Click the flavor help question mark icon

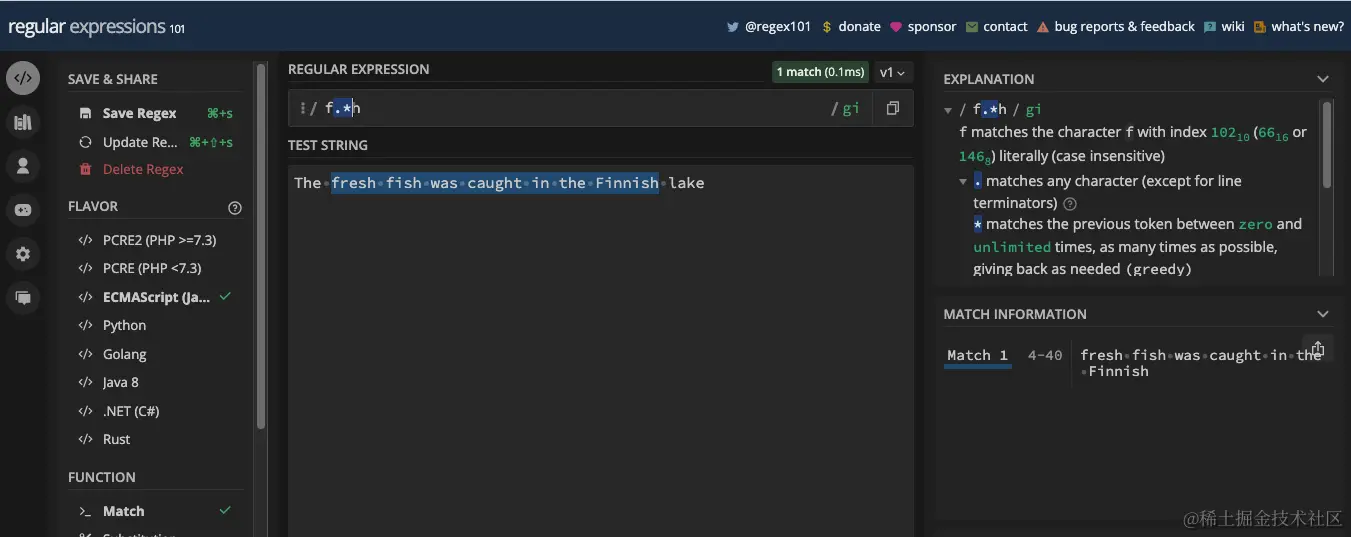click(x=235, y=208)
